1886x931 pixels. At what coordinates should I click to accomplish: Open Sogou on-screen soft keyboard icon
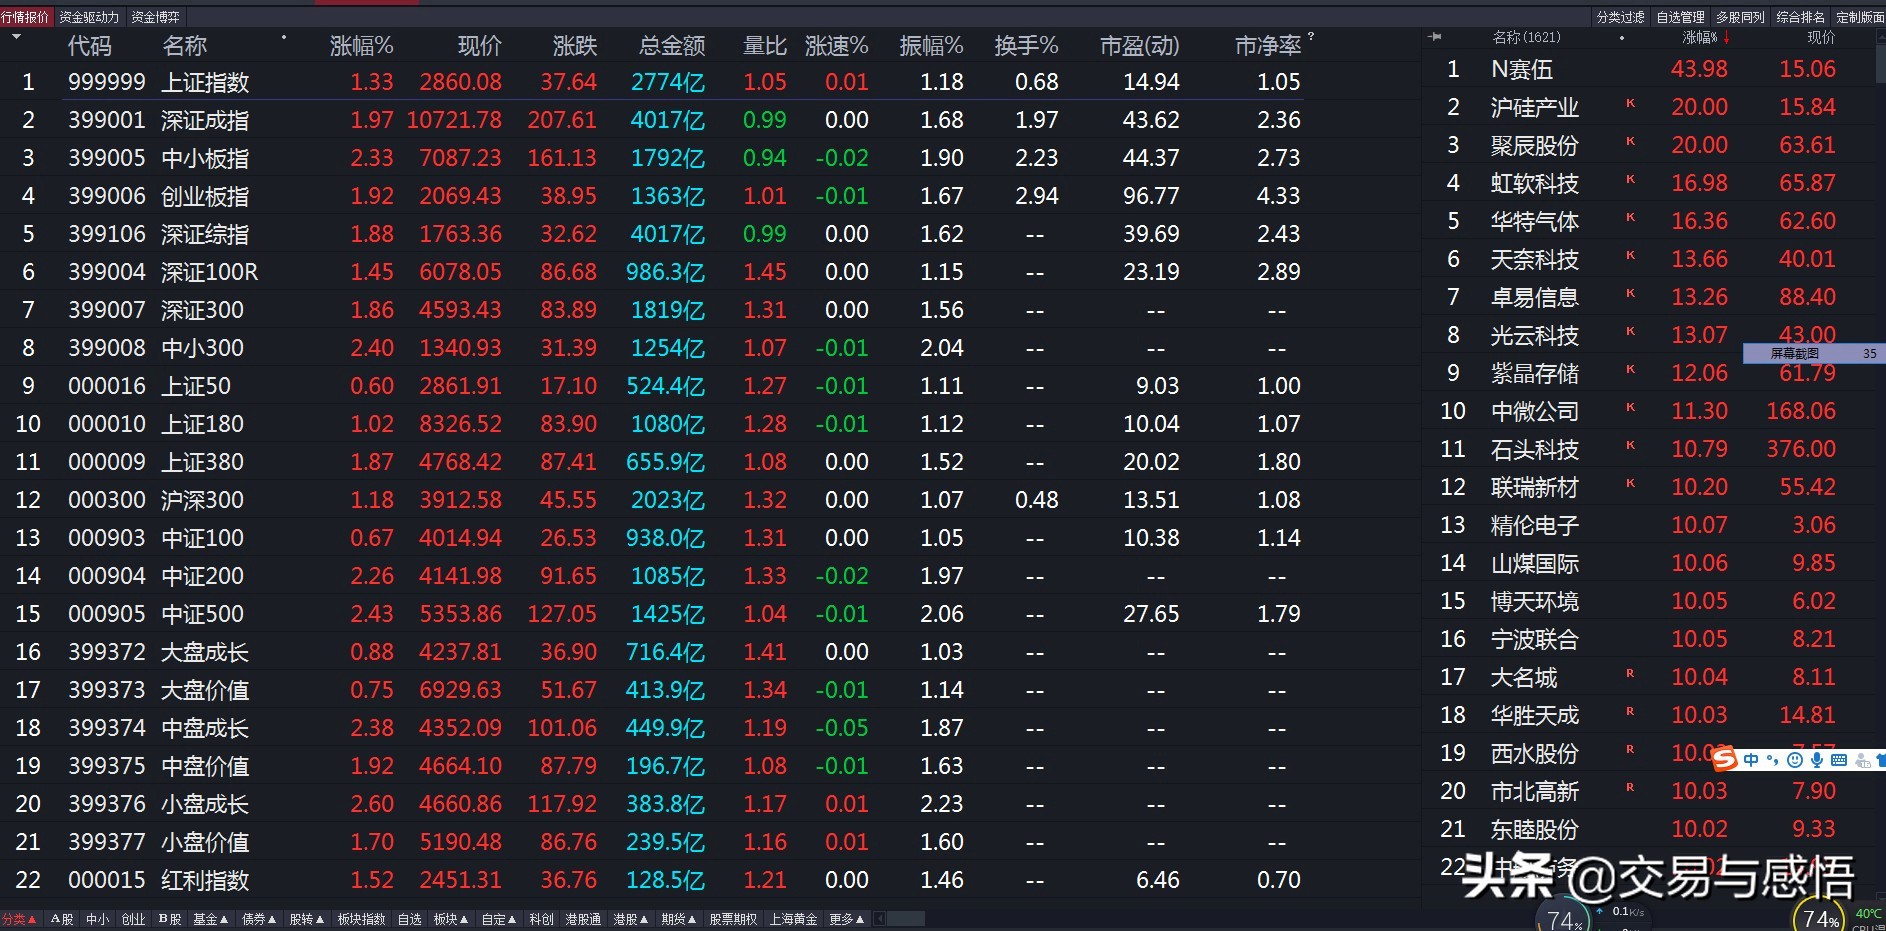click(x=1839, y=760)
